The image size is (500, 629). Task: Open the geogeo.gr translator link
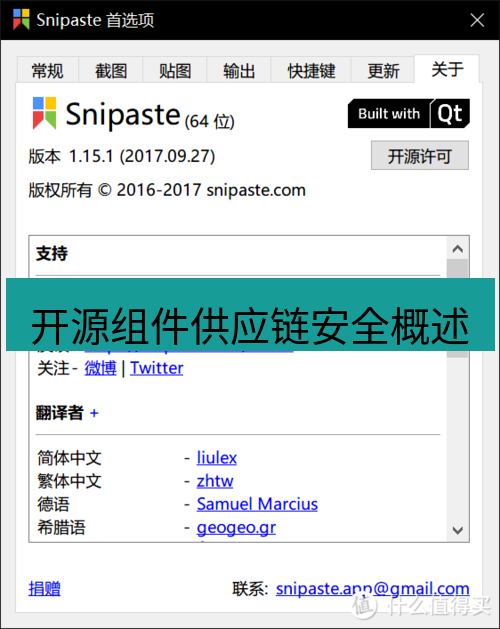pyautogui.click(x=236, y=528)
